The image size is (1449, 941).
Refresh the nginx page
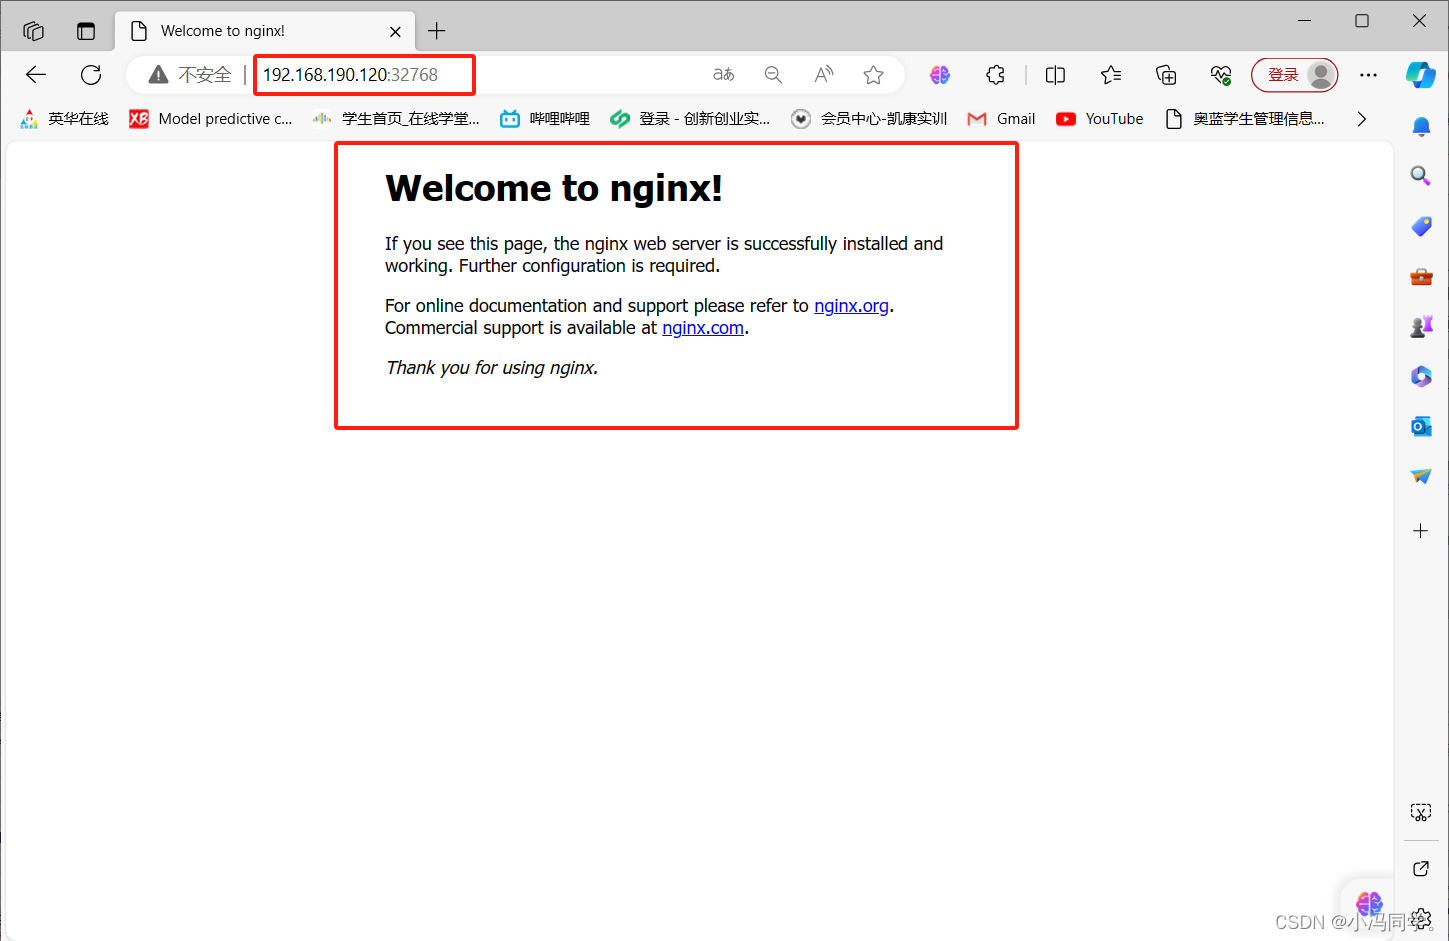(x=91, y=75)
